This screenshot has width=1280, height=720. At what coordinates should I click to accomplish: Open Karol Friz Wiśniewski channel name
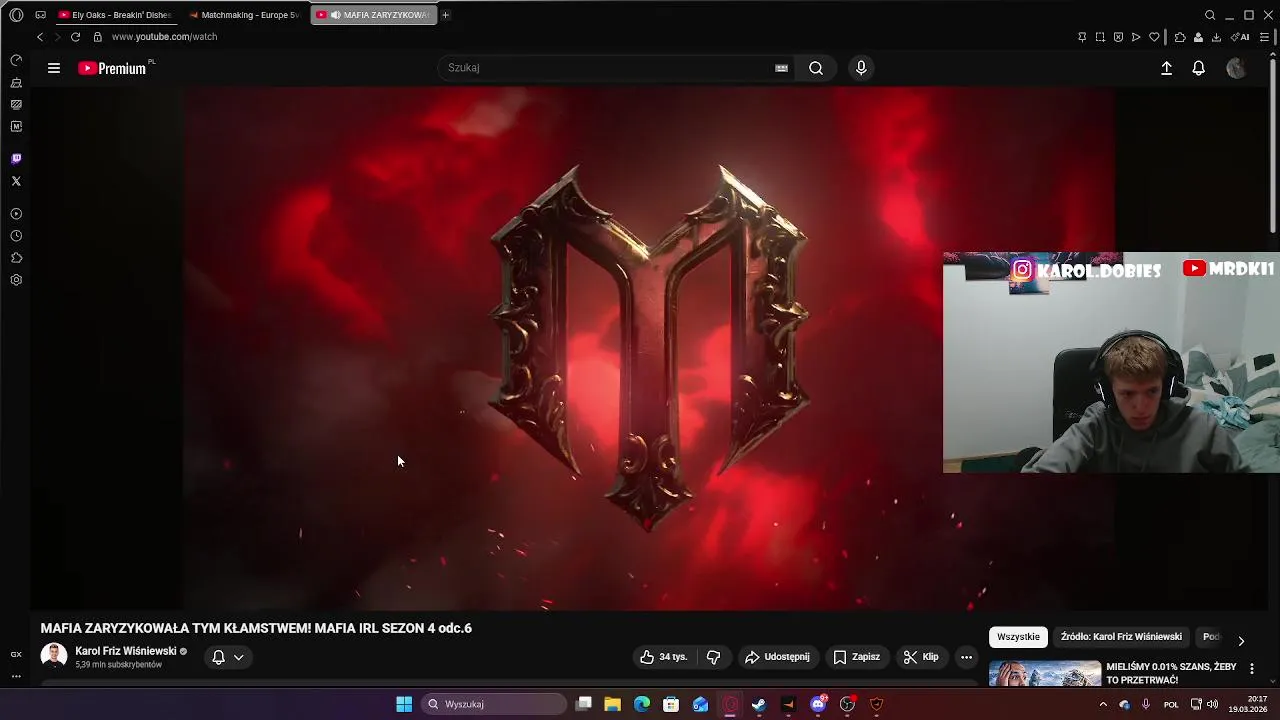pos(125,651)
